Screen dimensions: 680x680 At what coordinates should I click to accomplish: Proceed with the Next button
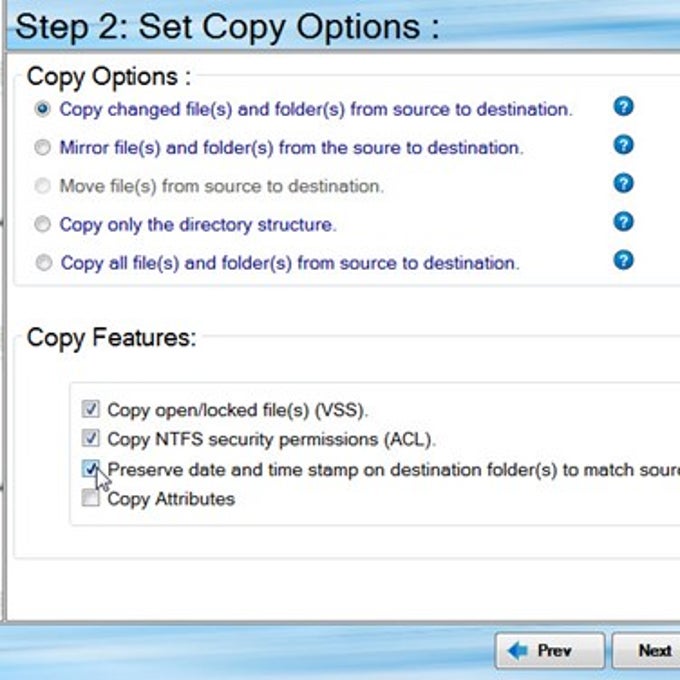tap(646, 651)
